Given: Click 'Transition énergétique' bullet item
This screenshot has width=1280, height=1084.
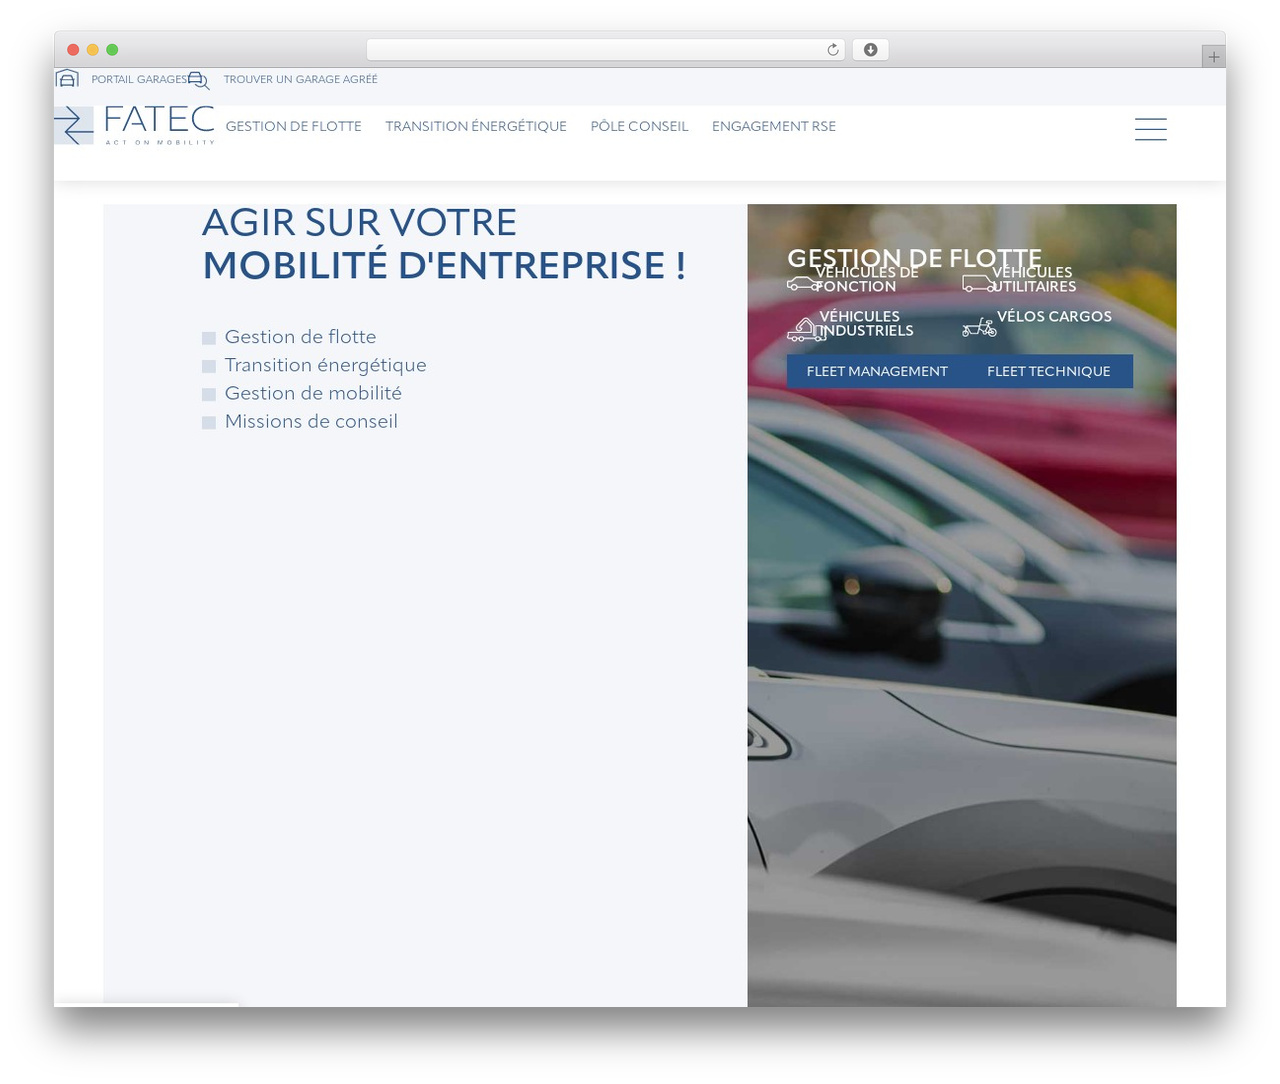Looking at the screenshot, I should [325, 365].
